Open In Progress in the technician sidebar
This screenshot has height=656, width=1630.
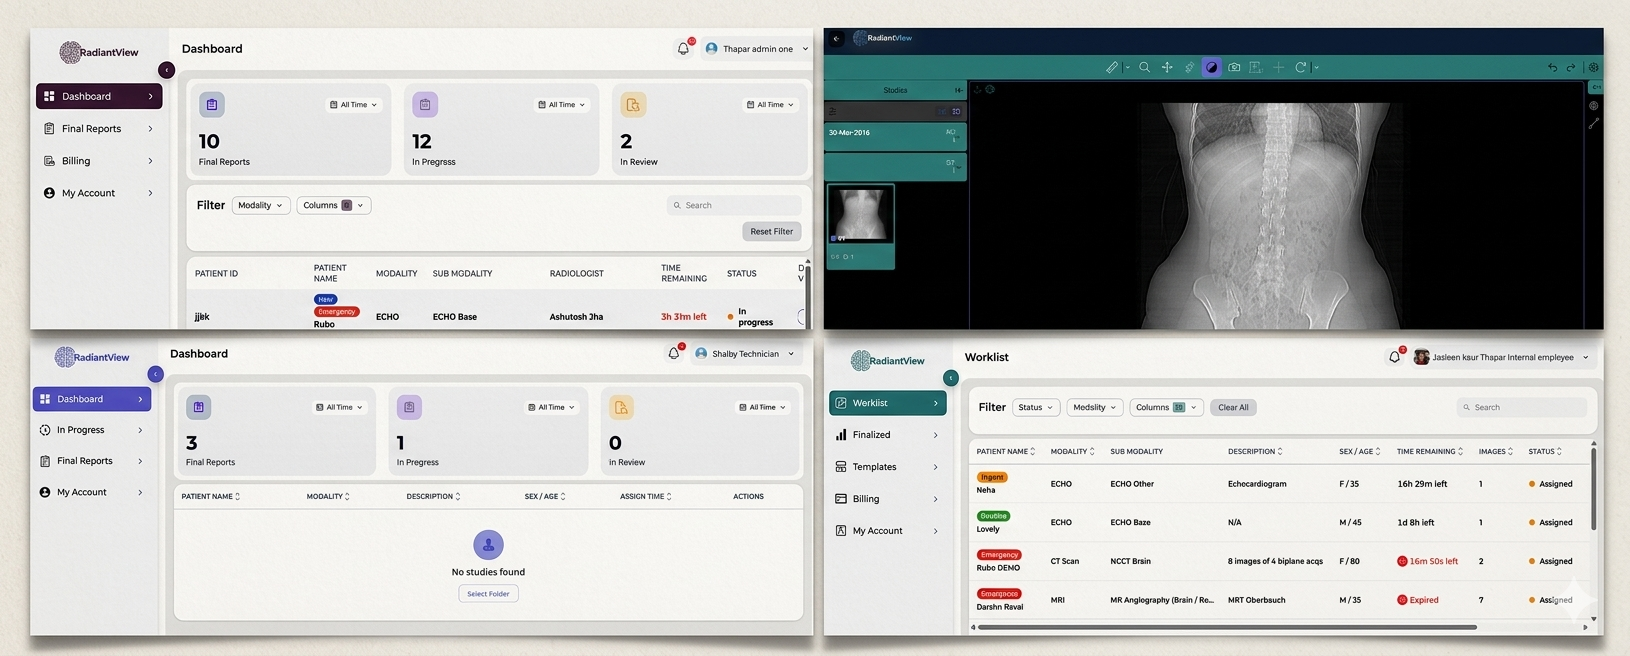click(x=91, y=430)
